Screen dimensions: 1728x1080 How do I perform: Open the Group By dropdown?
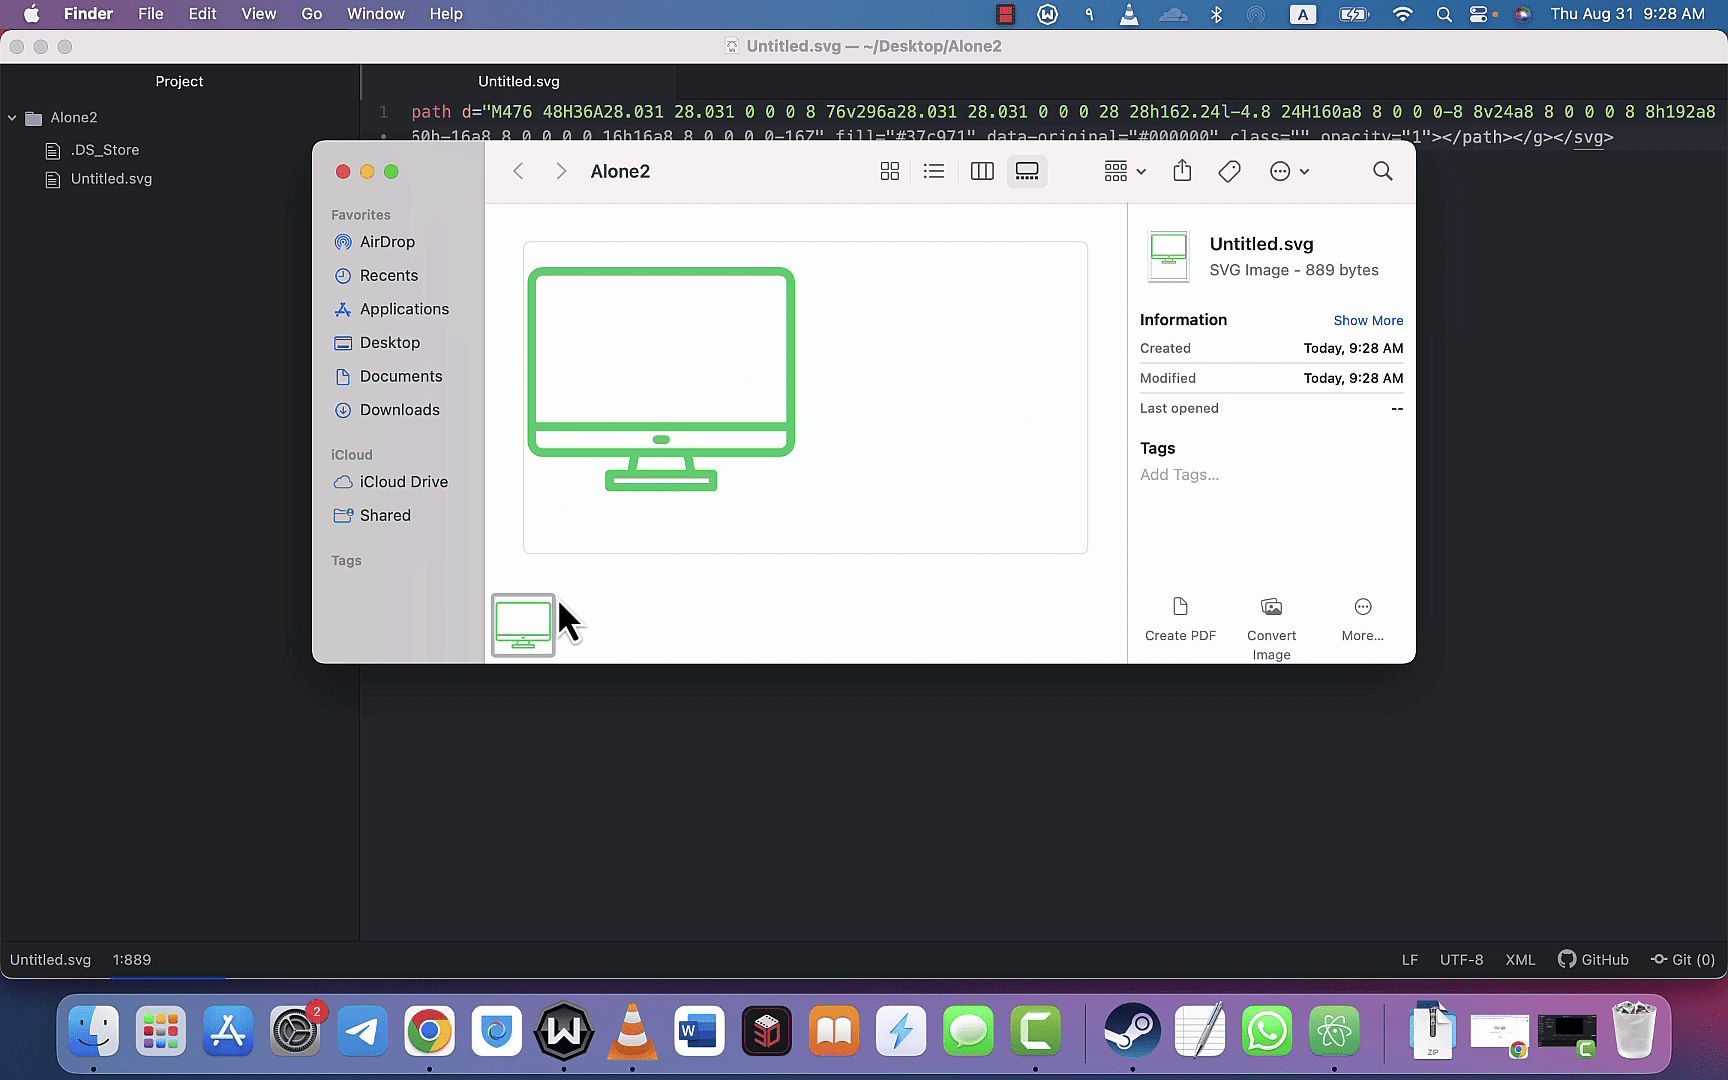click(1125, 172)
